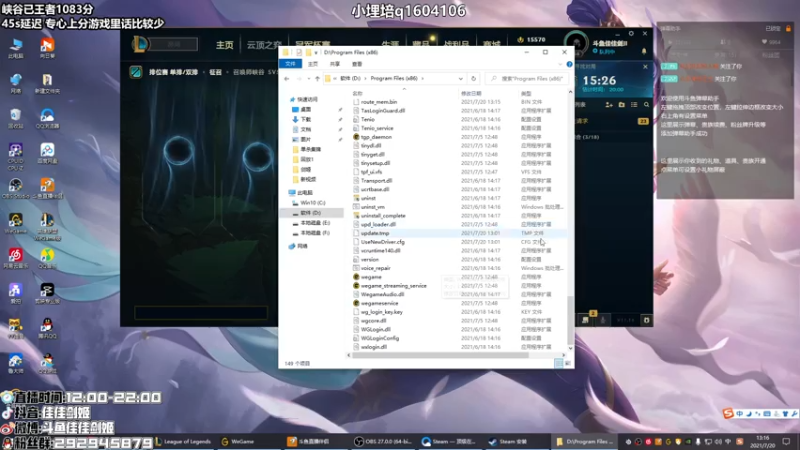
Task: Switch to the 主页 ribbon tab in Explorer
Action: coord(313,64)
